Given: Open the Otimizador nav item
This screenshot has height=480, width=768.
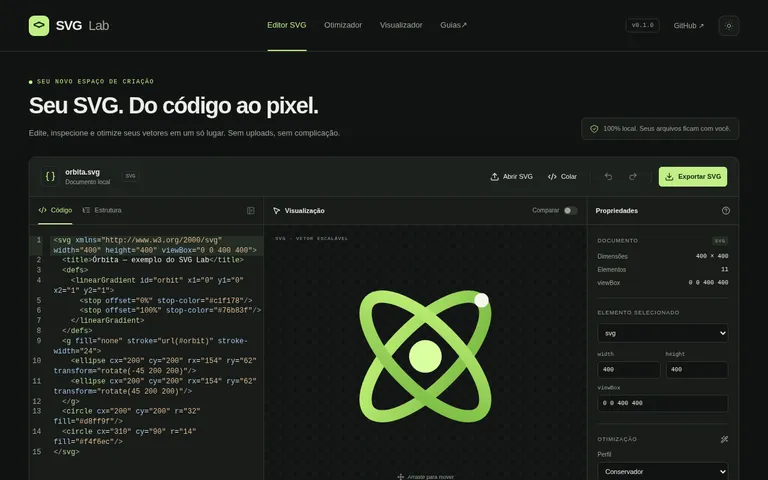Looking at the screenshot, I should coord(343,25).
